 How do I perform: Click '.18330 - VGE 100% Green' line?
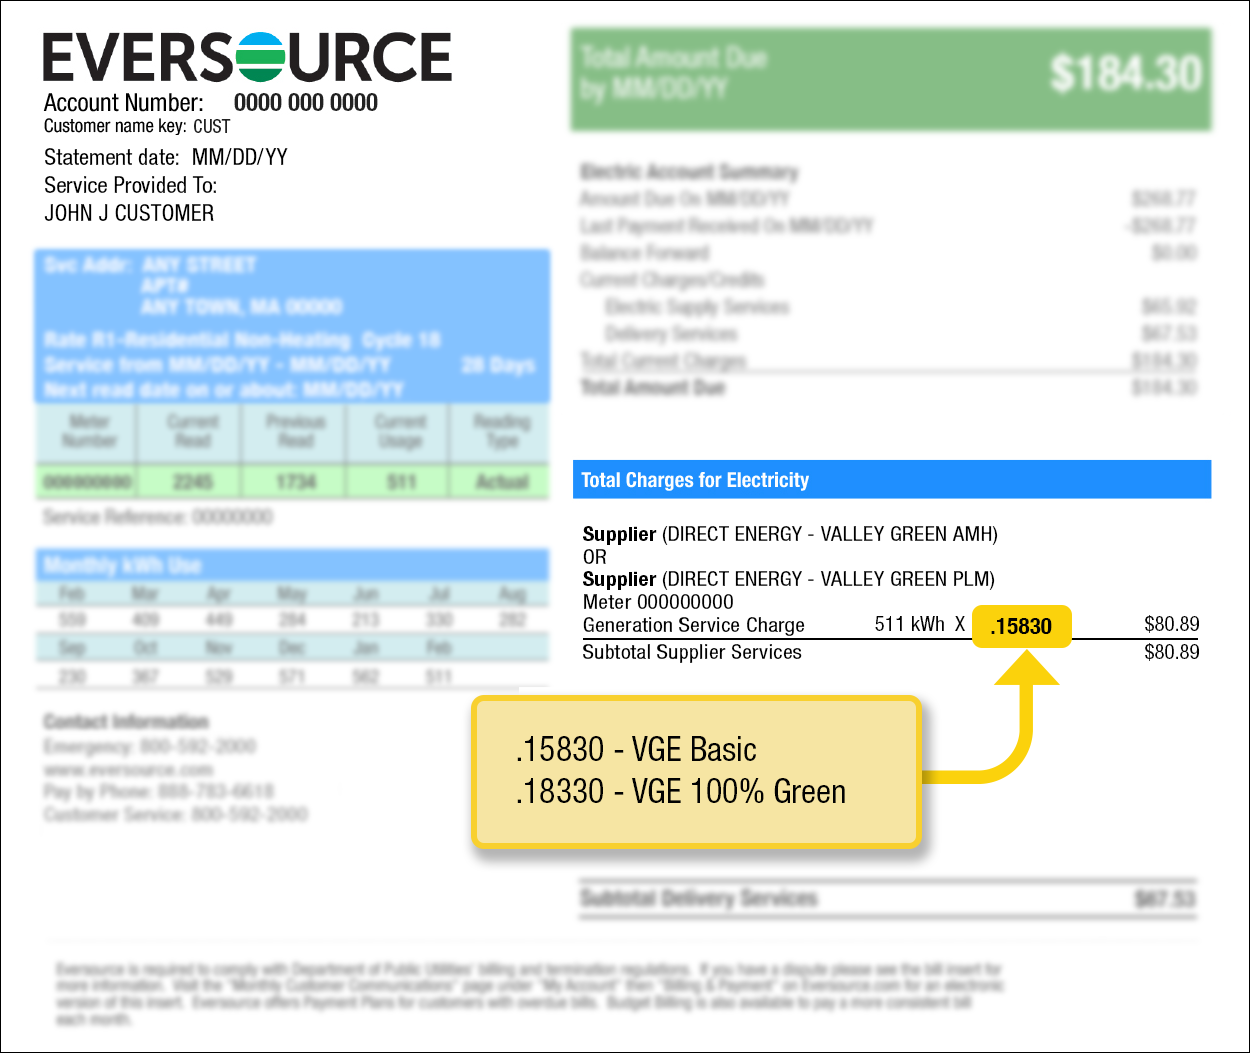(x=681, y=792)
